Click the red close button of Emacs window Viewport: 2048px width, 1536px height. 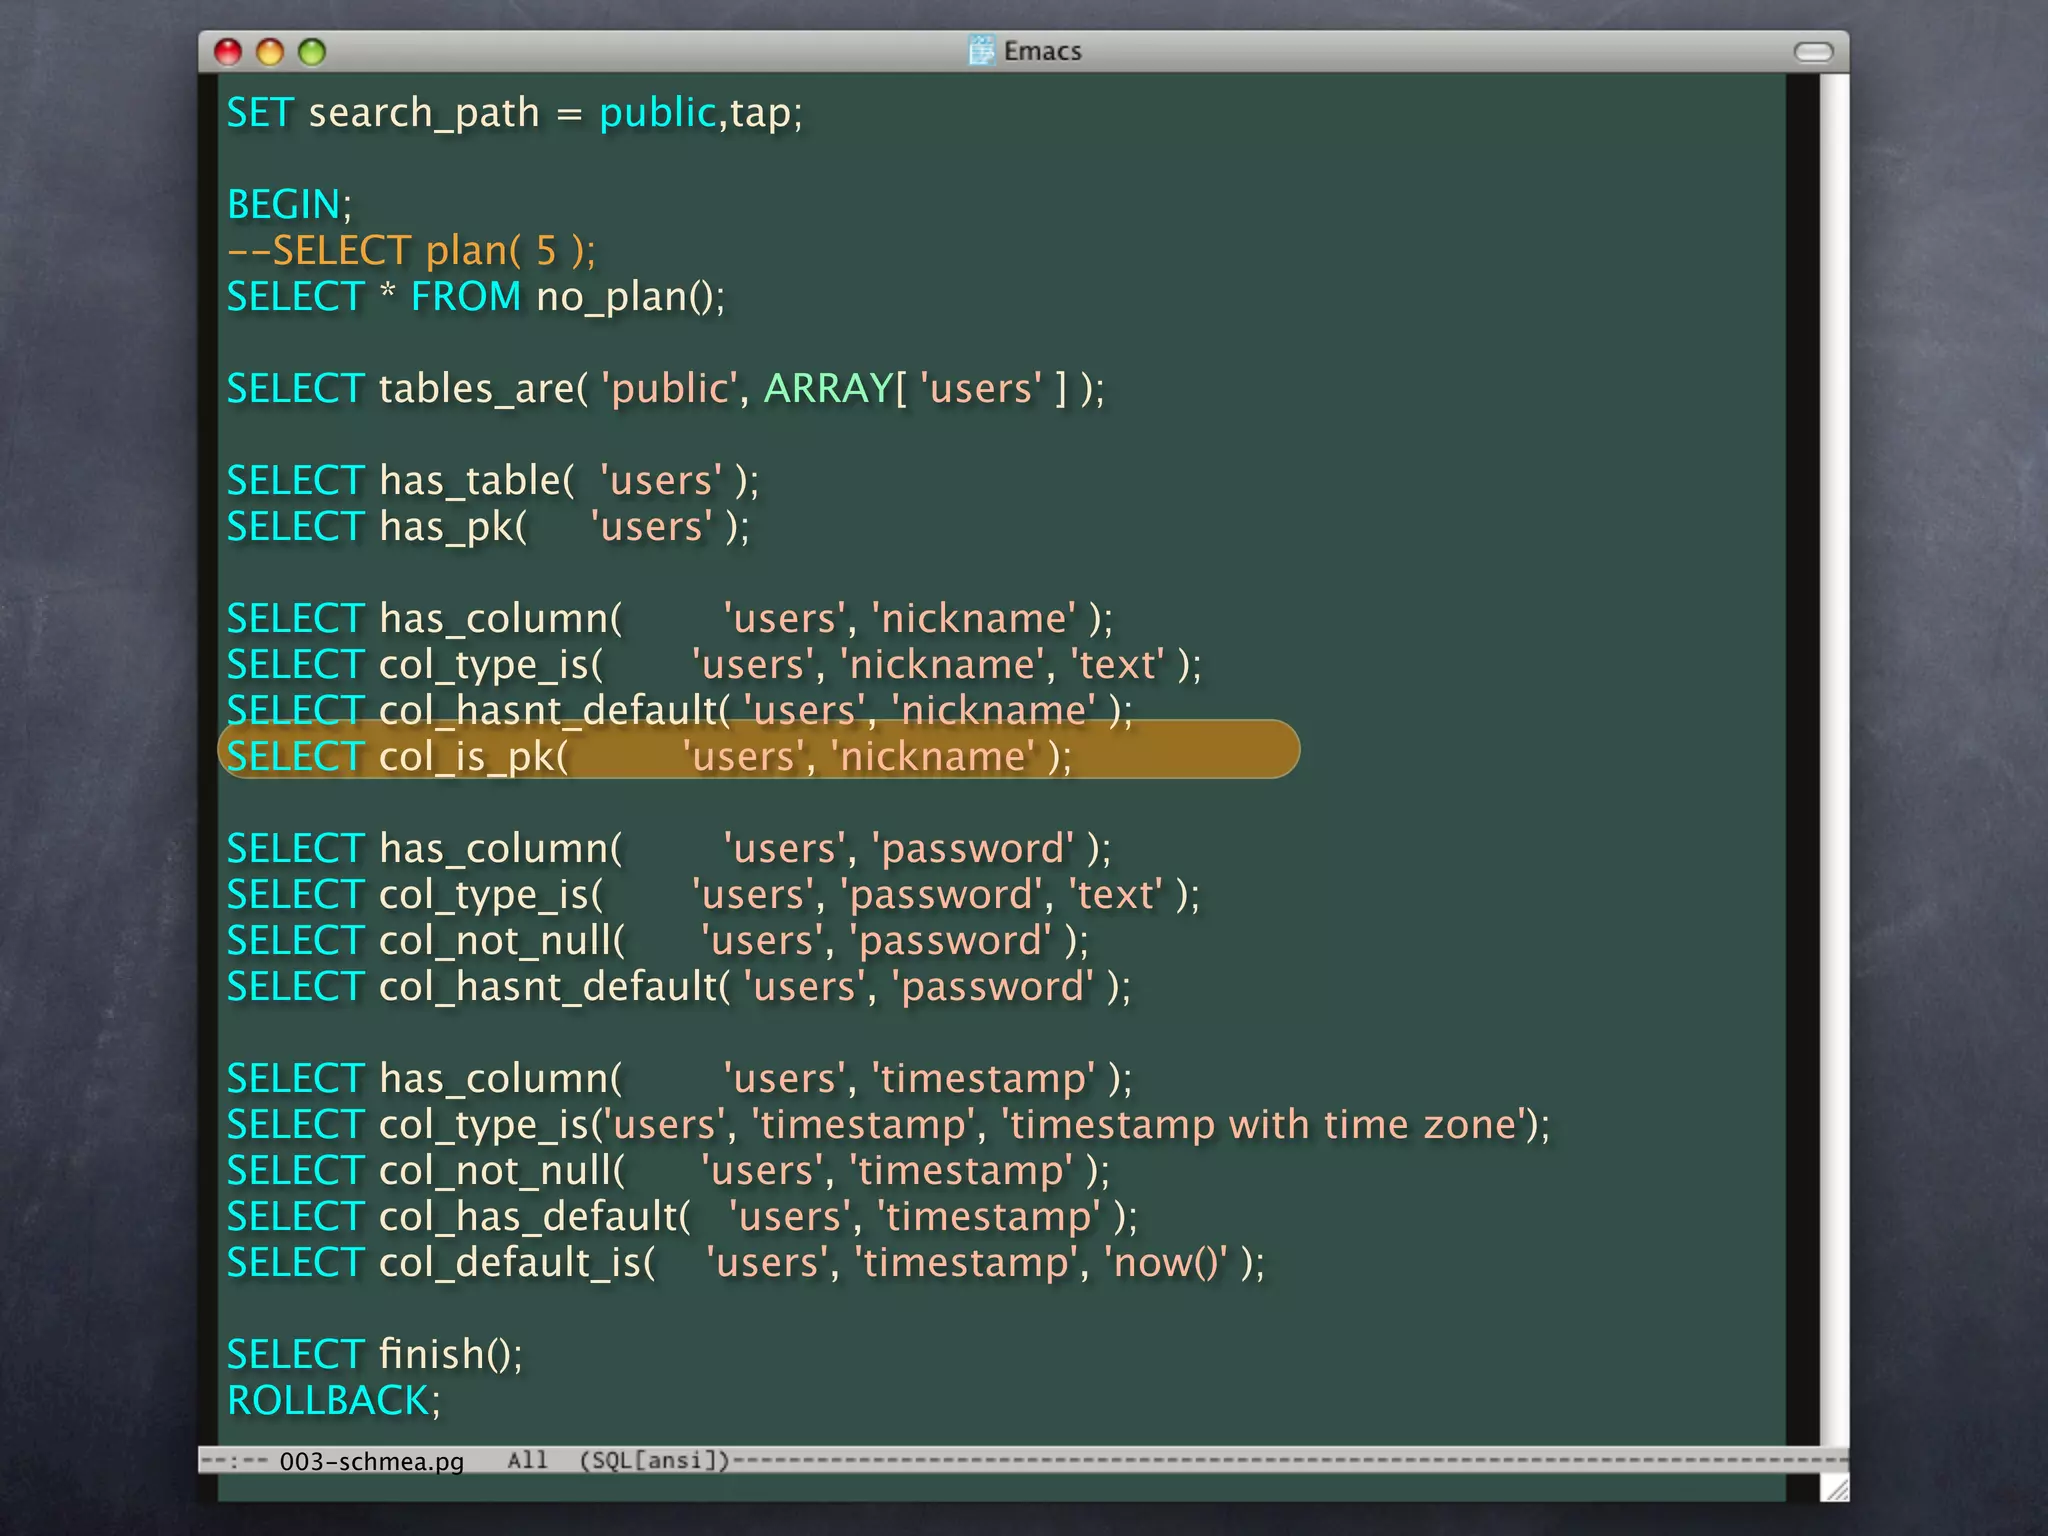(x=228, y=51)
